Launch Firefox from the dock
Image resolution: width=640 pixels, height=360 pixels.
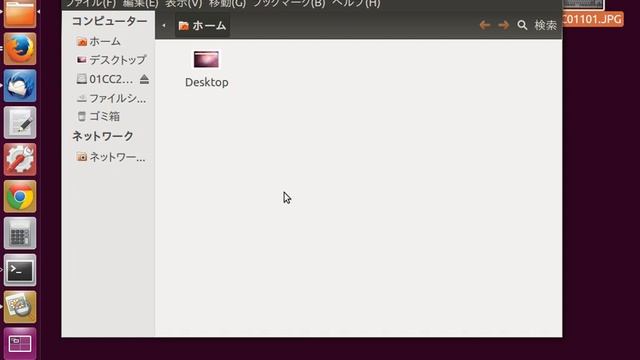tap(20, 49)
